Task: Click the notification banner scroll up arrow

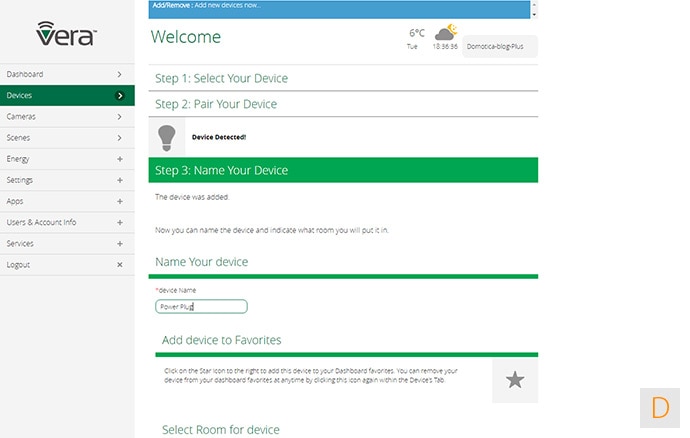Action: point(534,4)
